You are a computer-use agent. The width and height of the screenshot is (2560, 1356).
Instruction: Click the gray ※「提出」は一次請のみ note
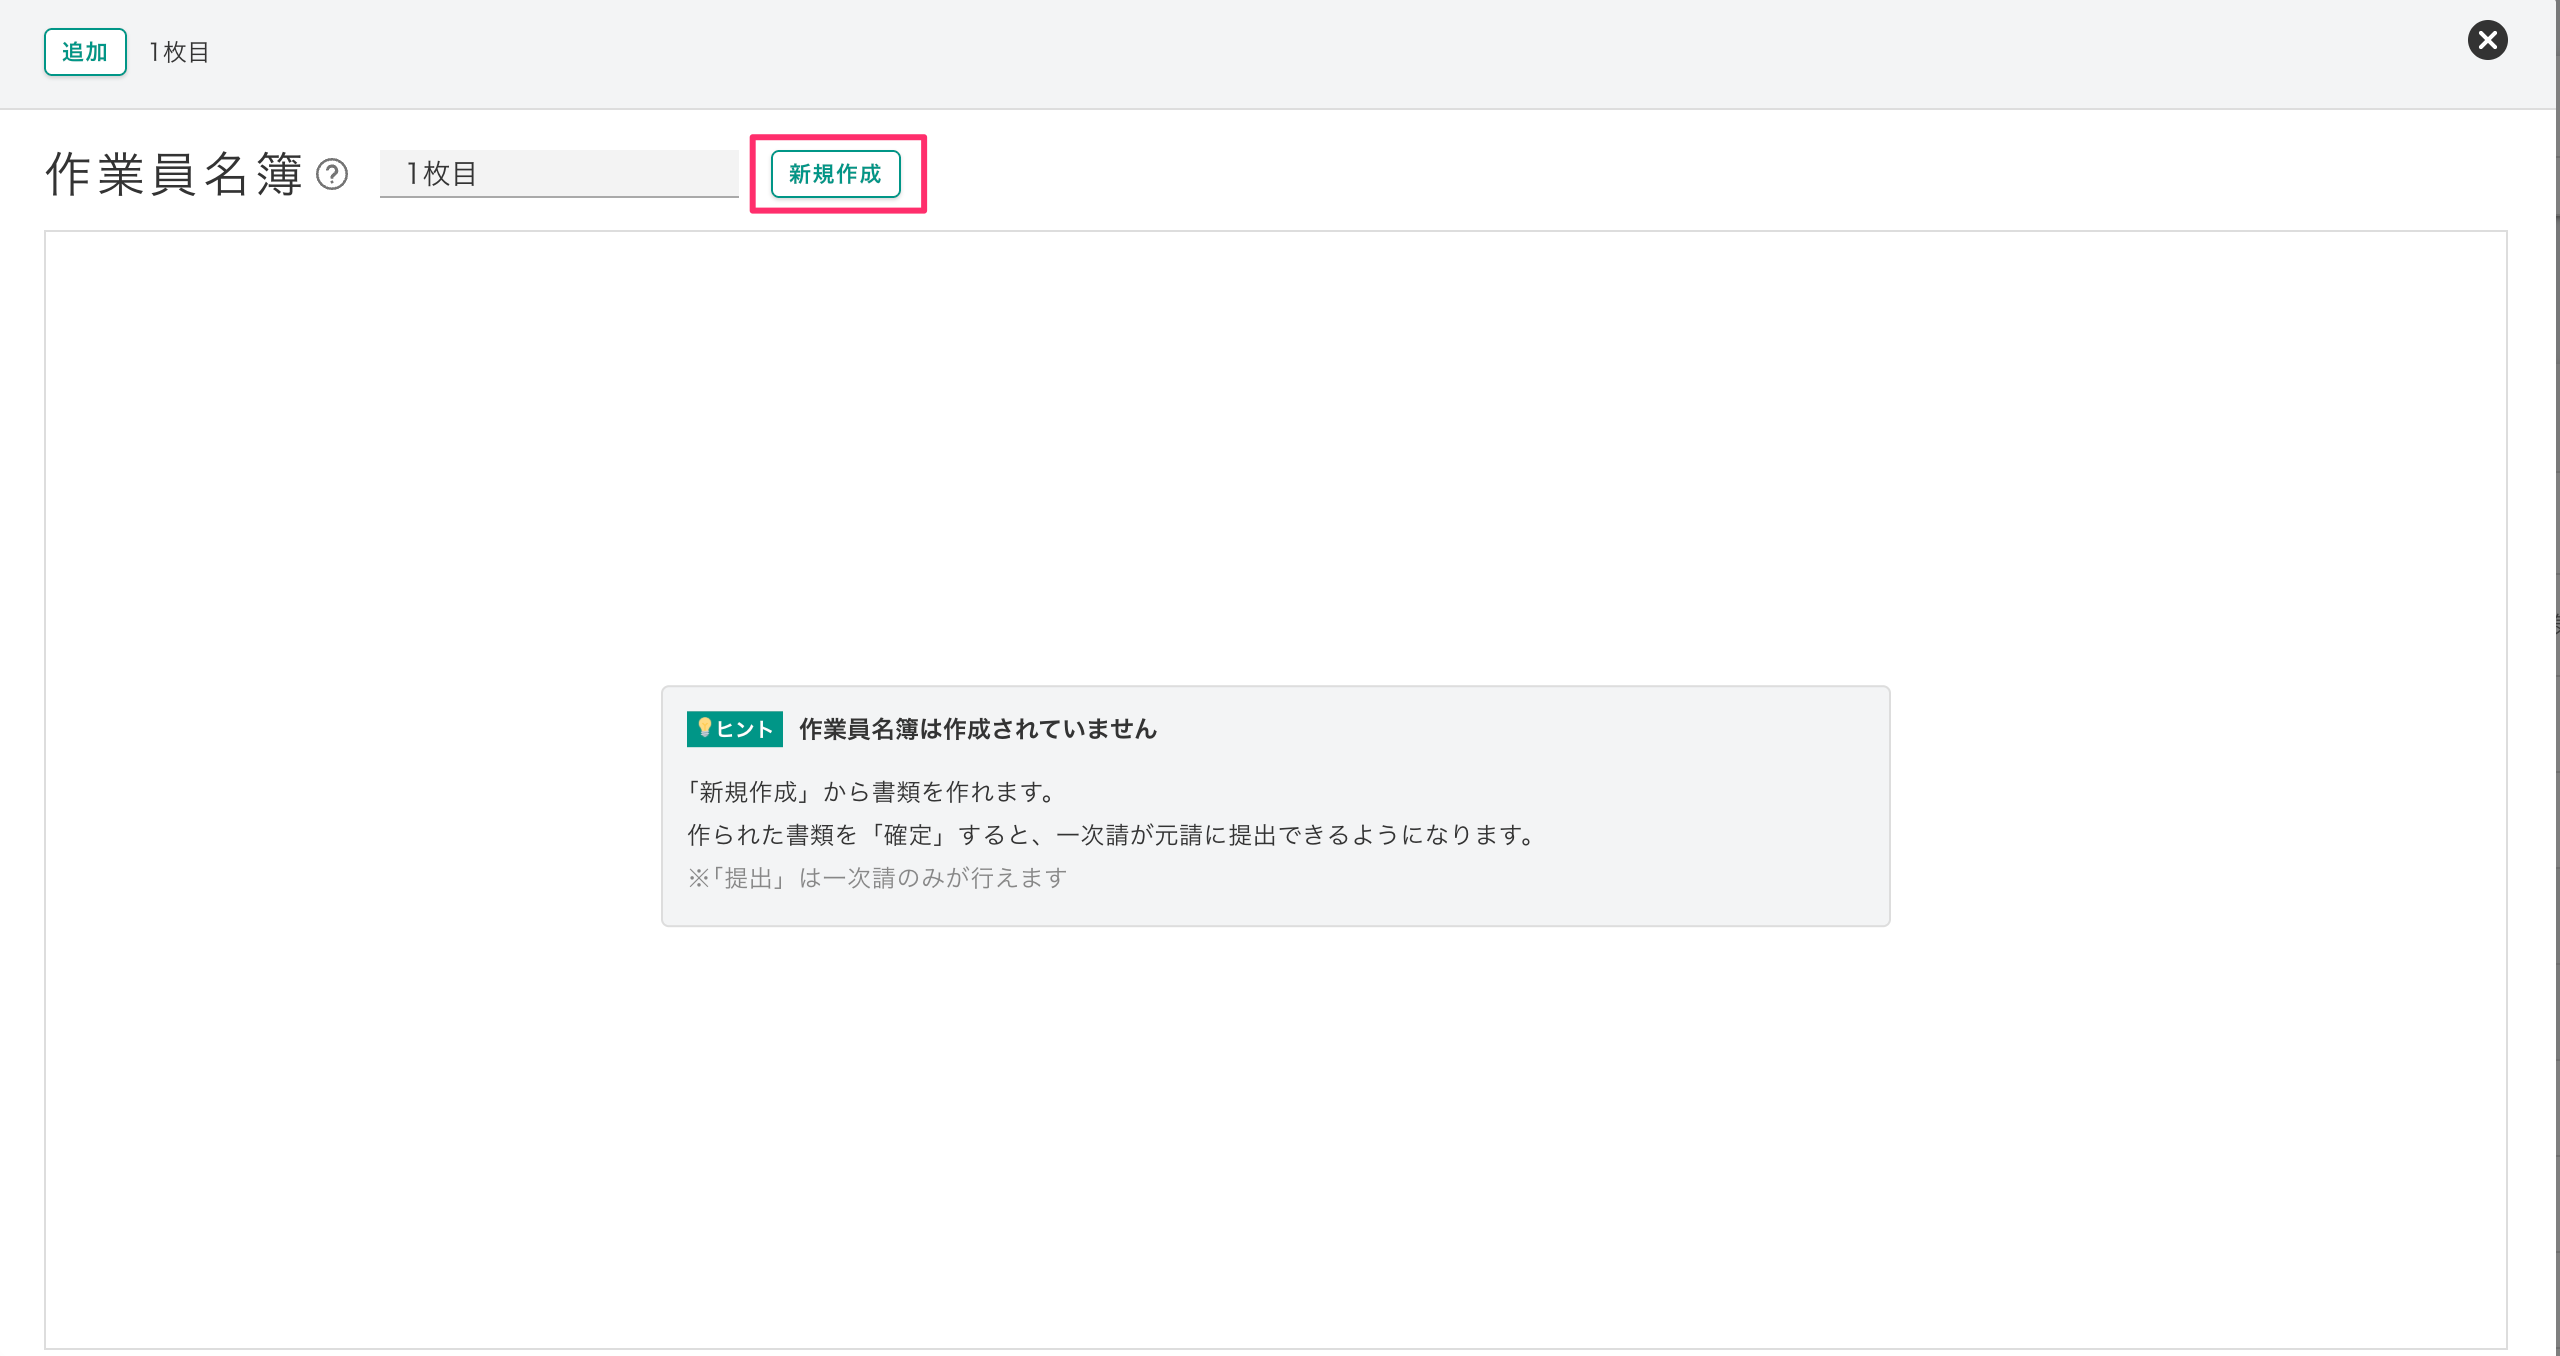tap(877, 878)
